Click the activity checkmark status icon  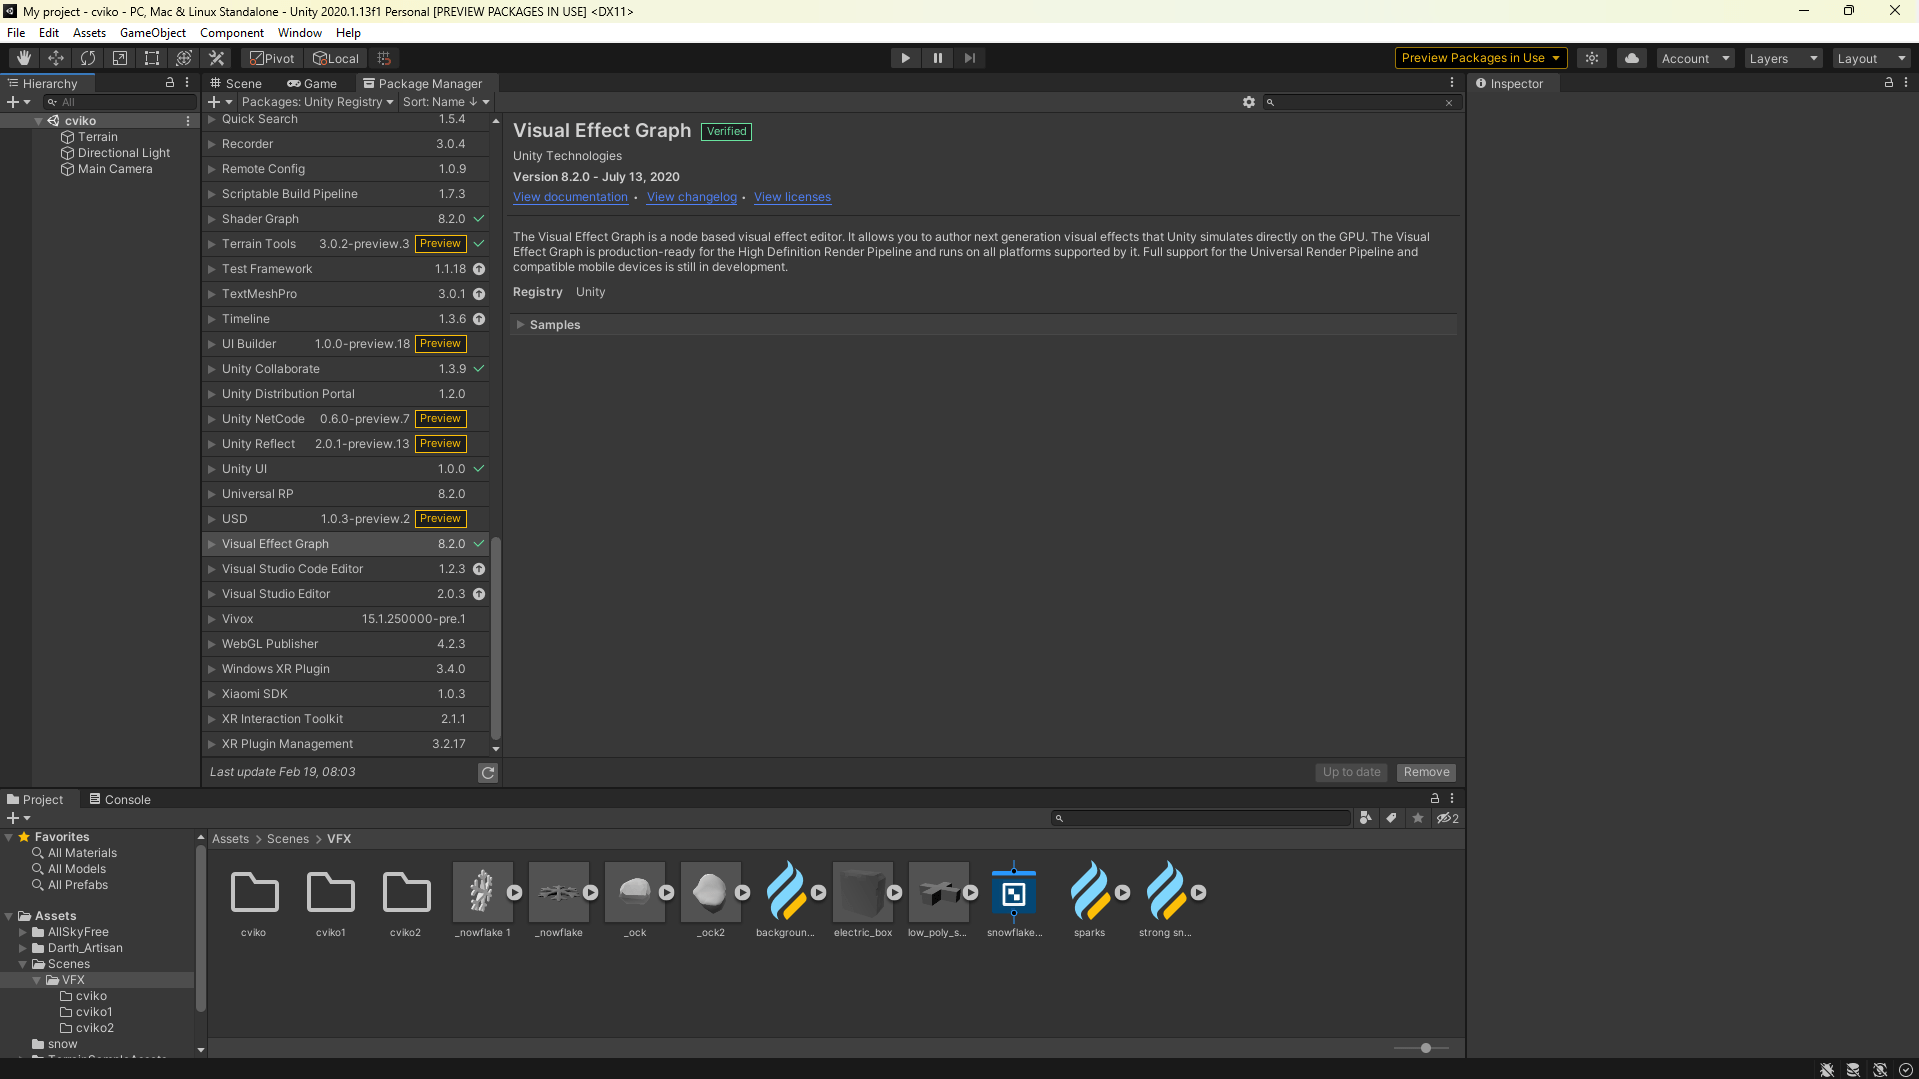1906,1069
